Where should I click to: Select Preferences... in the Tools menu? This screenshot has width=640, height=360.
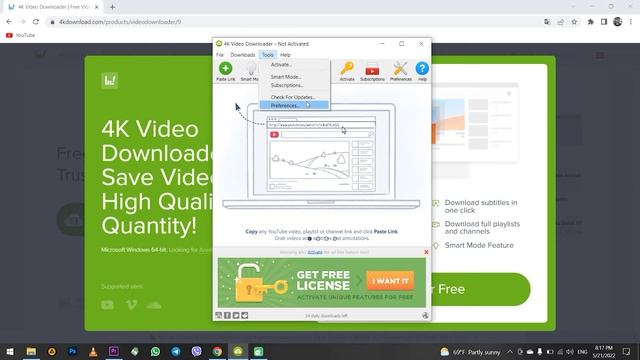(294, 105)
